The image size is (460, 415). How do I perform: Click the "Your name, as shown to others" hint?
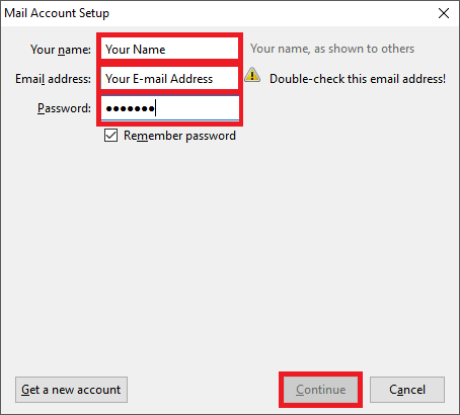[332, 49]
